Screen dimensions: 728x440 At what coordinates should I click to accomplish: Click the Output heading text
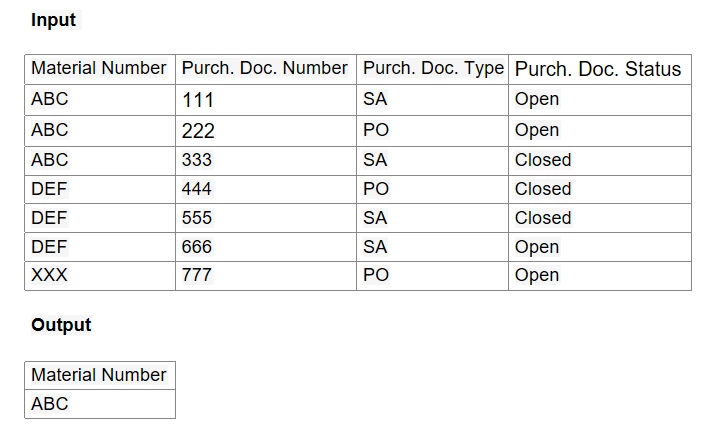61,325
